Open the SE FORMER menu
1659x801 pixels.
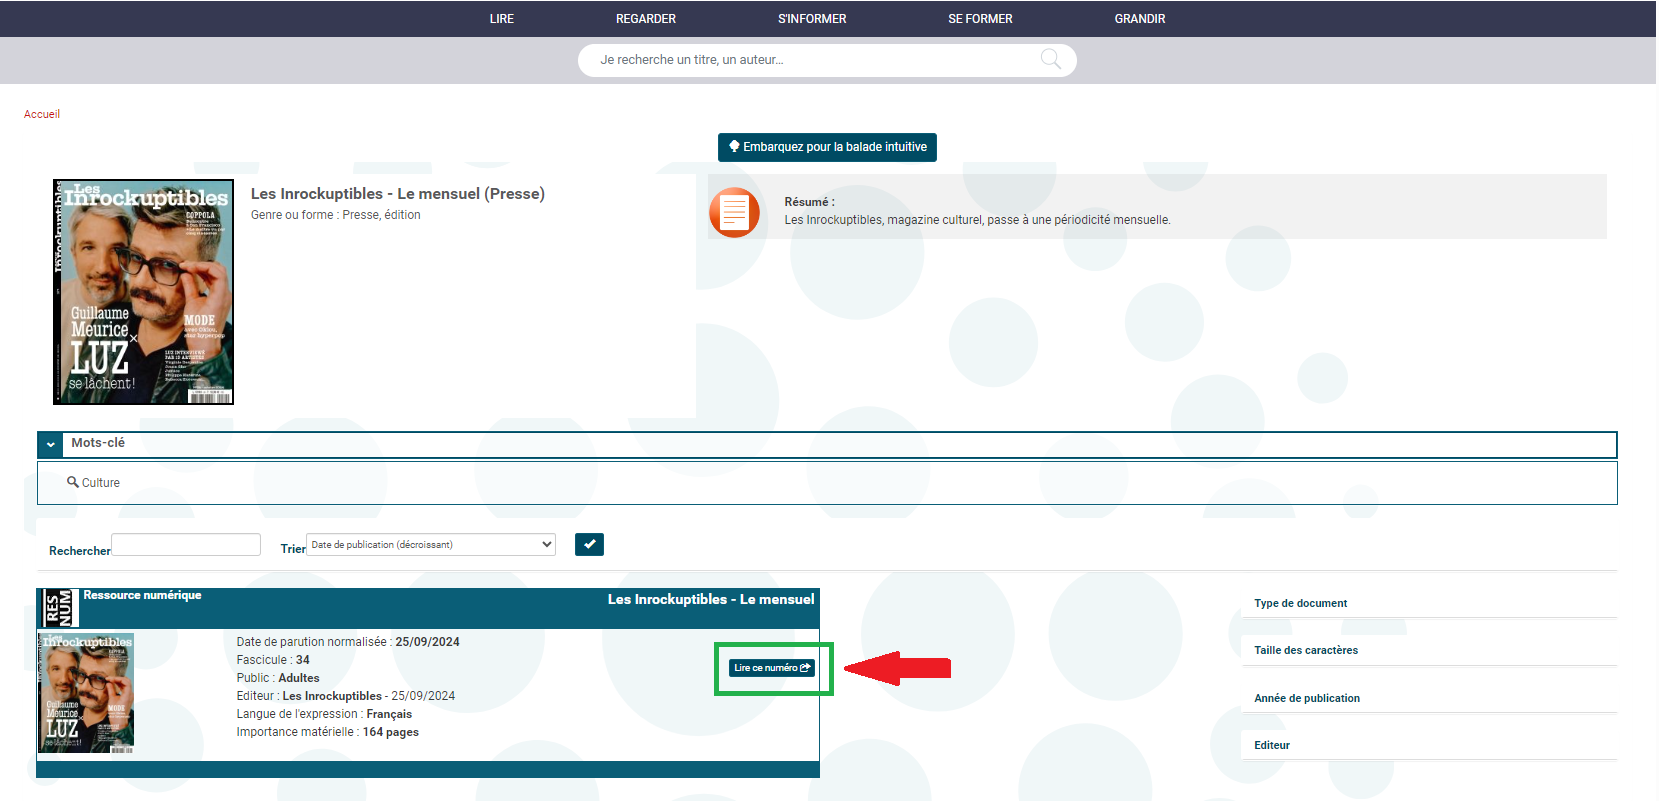(x=980, y=19)
